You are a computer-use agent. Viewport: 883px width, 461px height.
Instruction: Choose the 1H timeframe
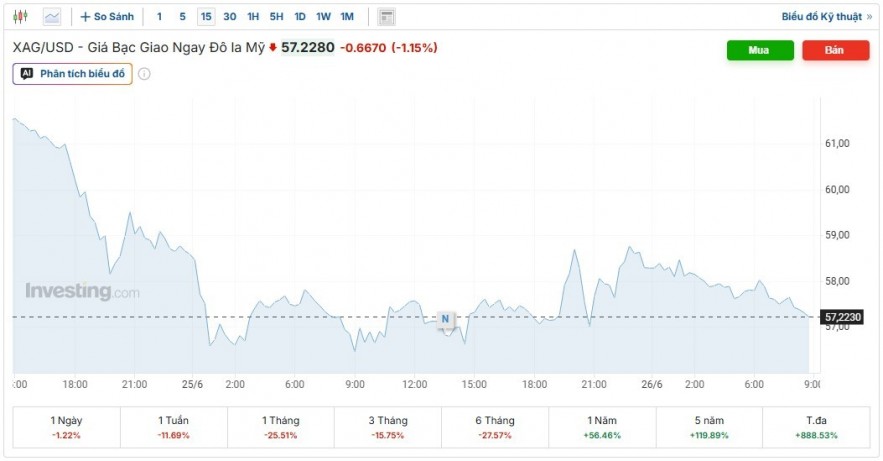coord(253,17)
